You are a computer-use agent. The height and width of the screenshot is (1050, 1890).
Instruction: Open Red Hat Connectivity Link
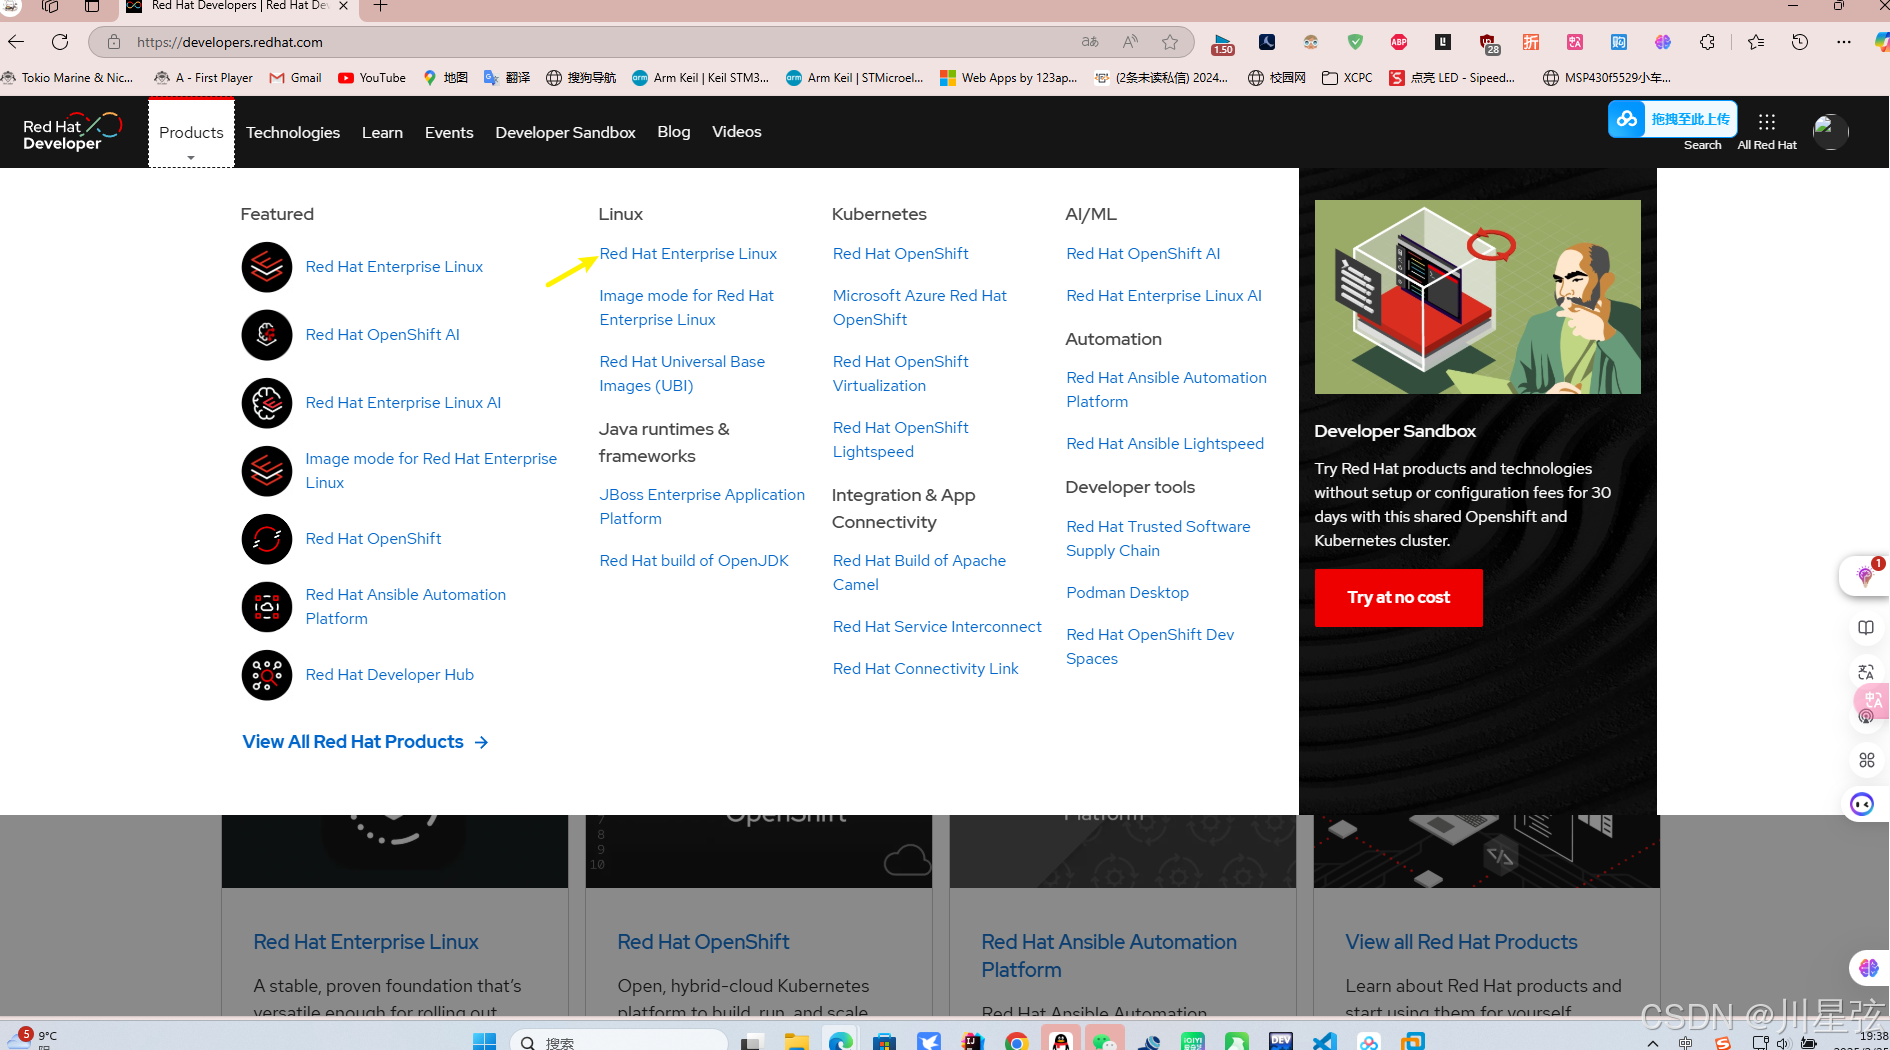[925, 669]
